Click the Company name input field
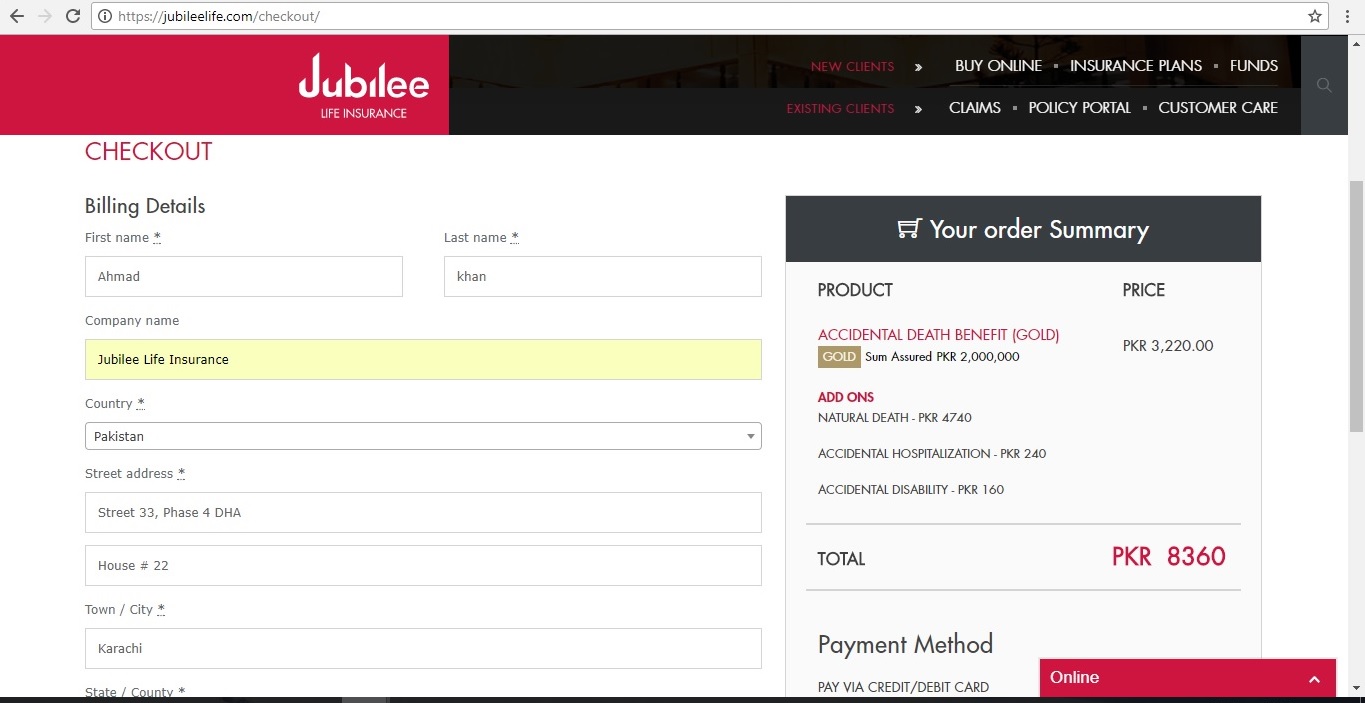 (423, 360)
